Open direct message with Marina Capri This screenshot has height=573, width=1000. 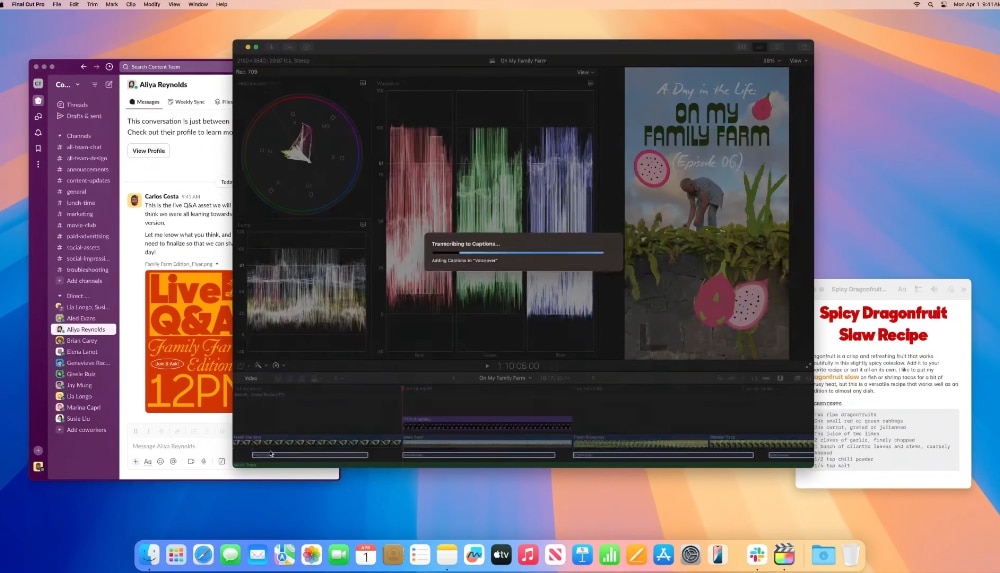pyautogui.click(x=83, y=407)
